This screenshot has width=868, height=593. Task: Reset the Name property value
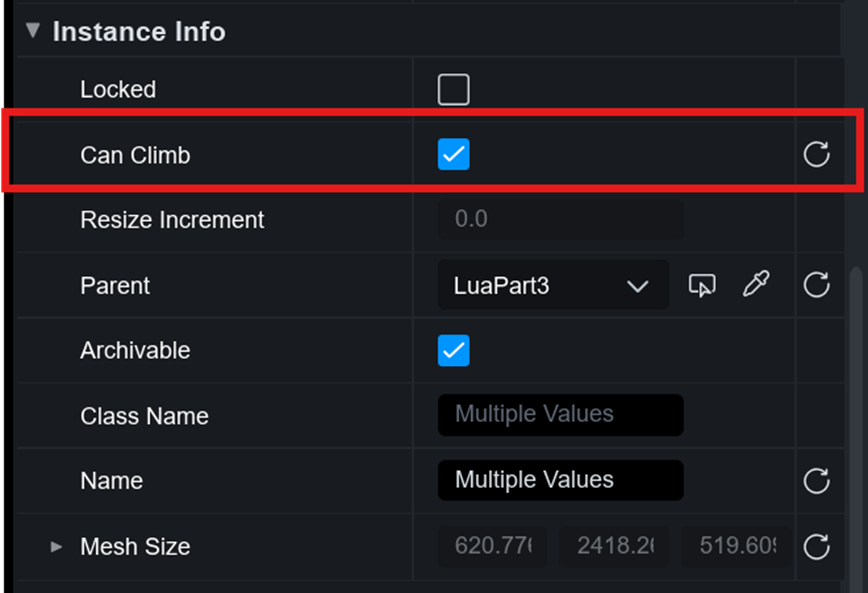pyautogui.click(x=817, y=481)
